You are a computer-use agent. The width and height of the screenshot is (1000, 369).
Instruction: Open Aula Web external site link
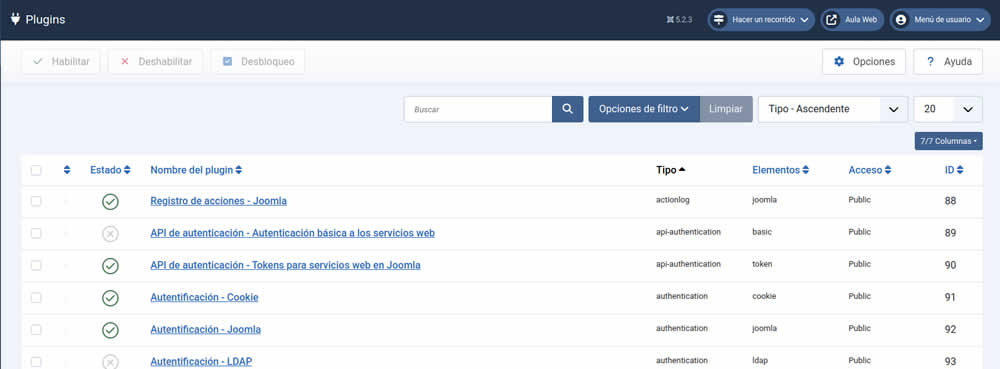pyautogui.click(x=852, y=20)
